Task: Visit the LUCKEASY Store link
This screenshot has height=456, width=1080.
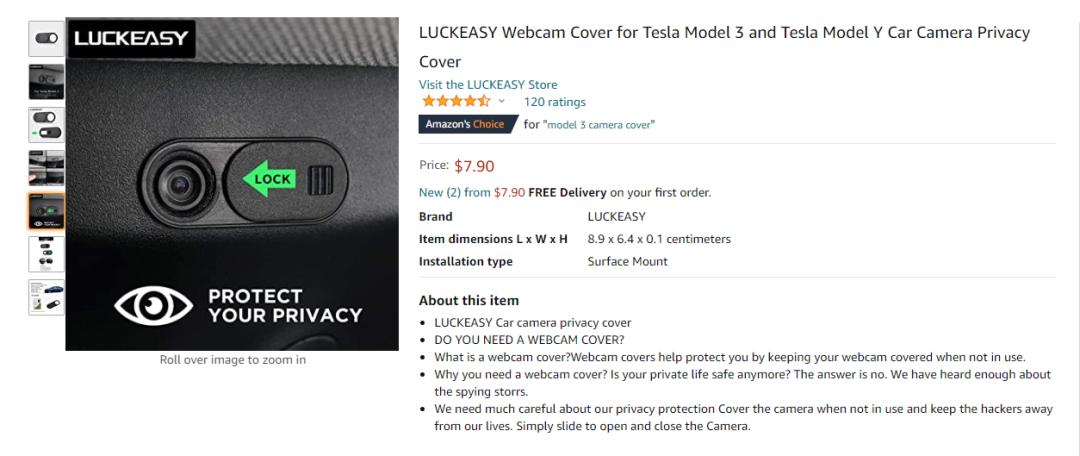Action: [488, 85]
